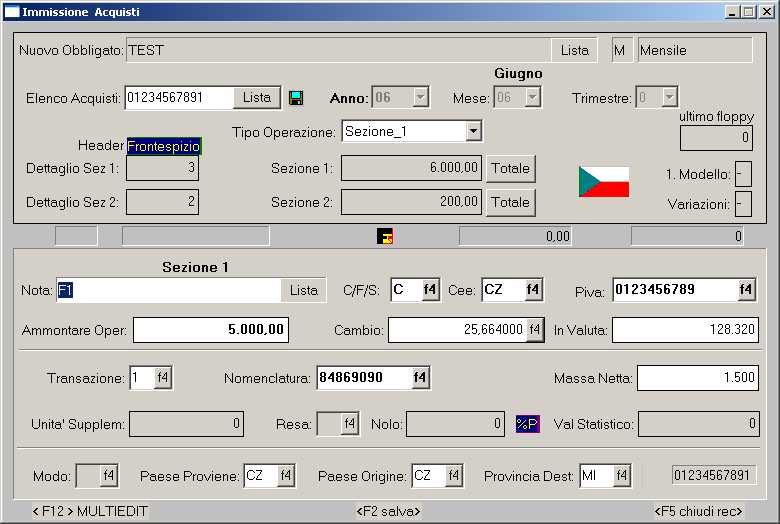Click Totale button for Sezione 2
This screenshot has width=780, height=524.
(510, 202)
